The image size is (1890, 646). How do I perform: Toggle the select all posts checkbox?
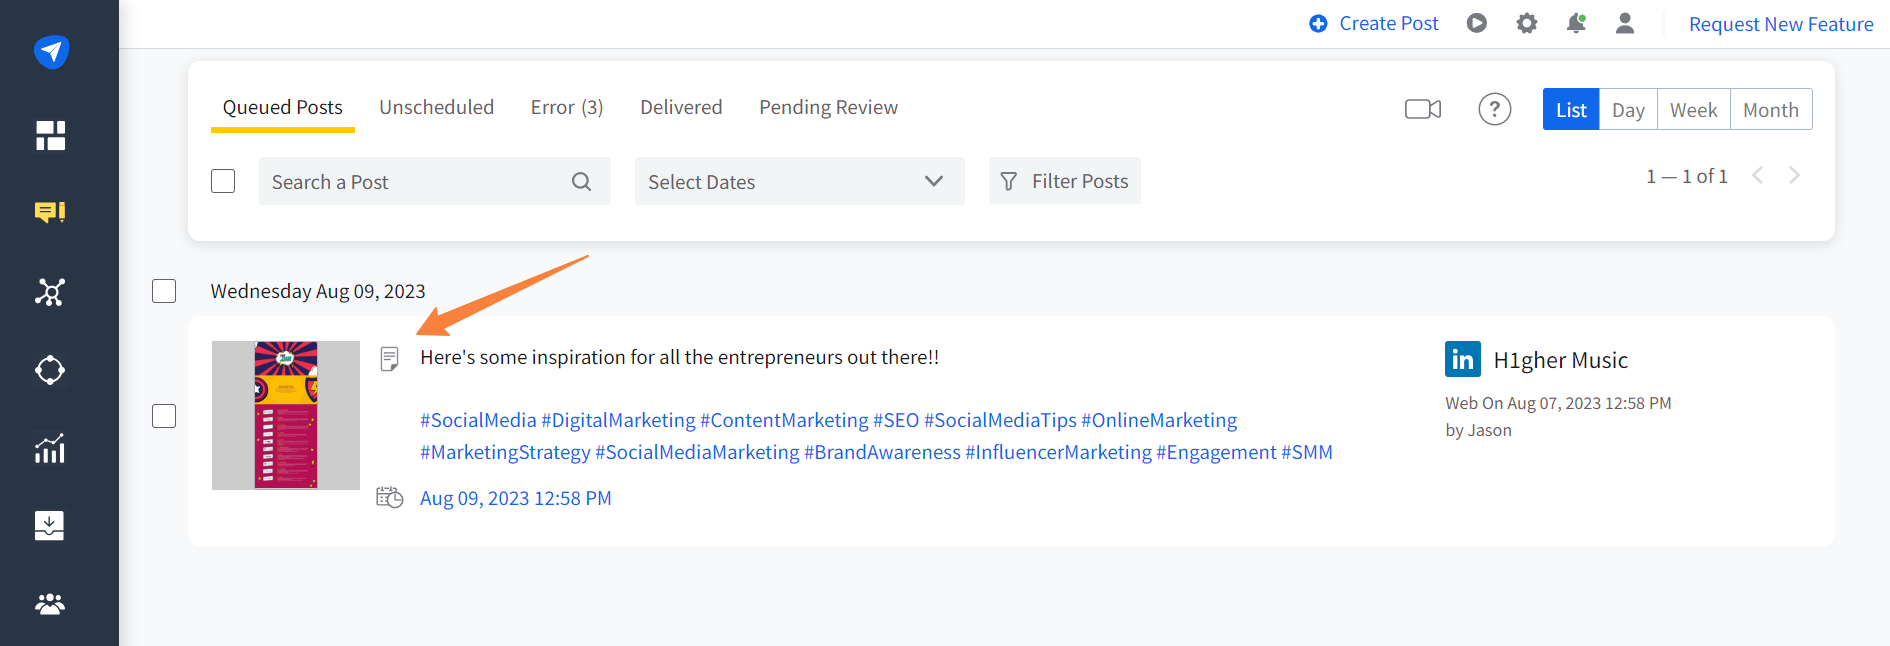223,181
